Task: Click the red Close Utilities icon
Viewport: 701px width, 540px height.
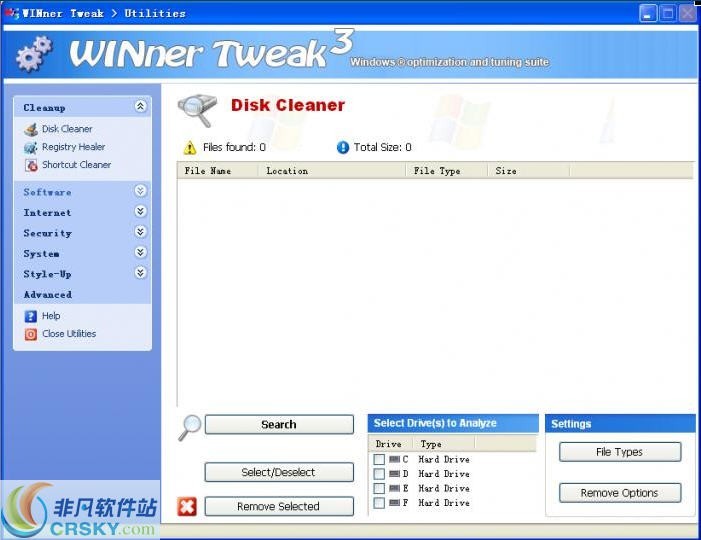Action: click(30, 334)
